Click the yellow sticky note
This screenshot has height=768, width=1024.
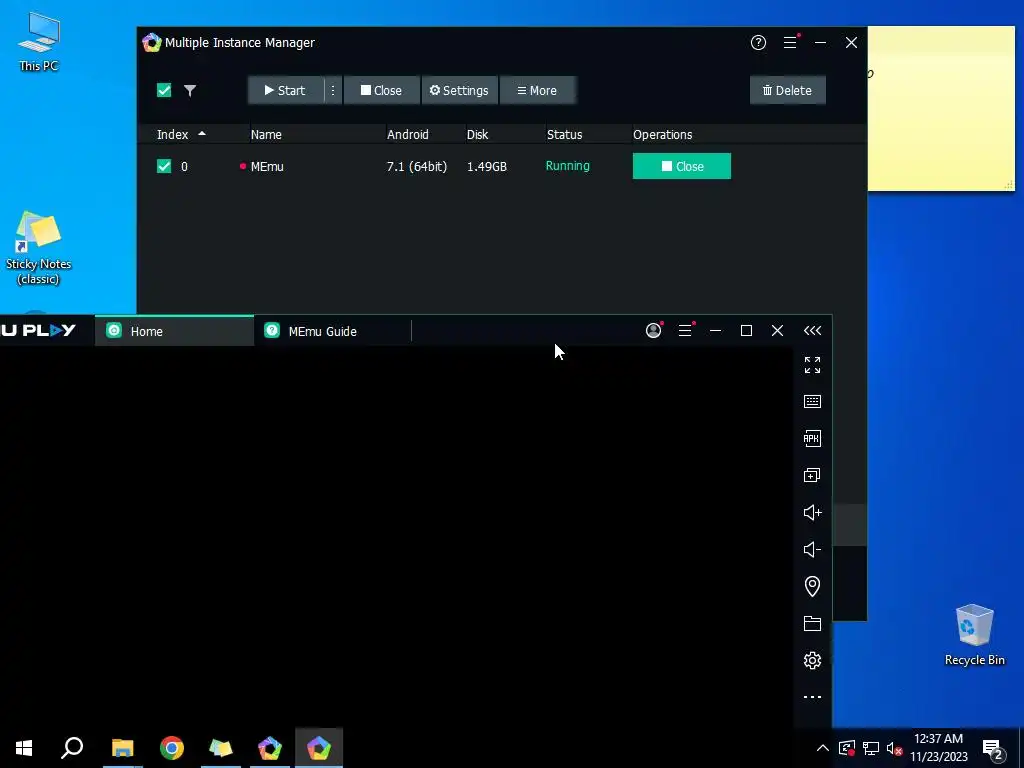(941, 108)
